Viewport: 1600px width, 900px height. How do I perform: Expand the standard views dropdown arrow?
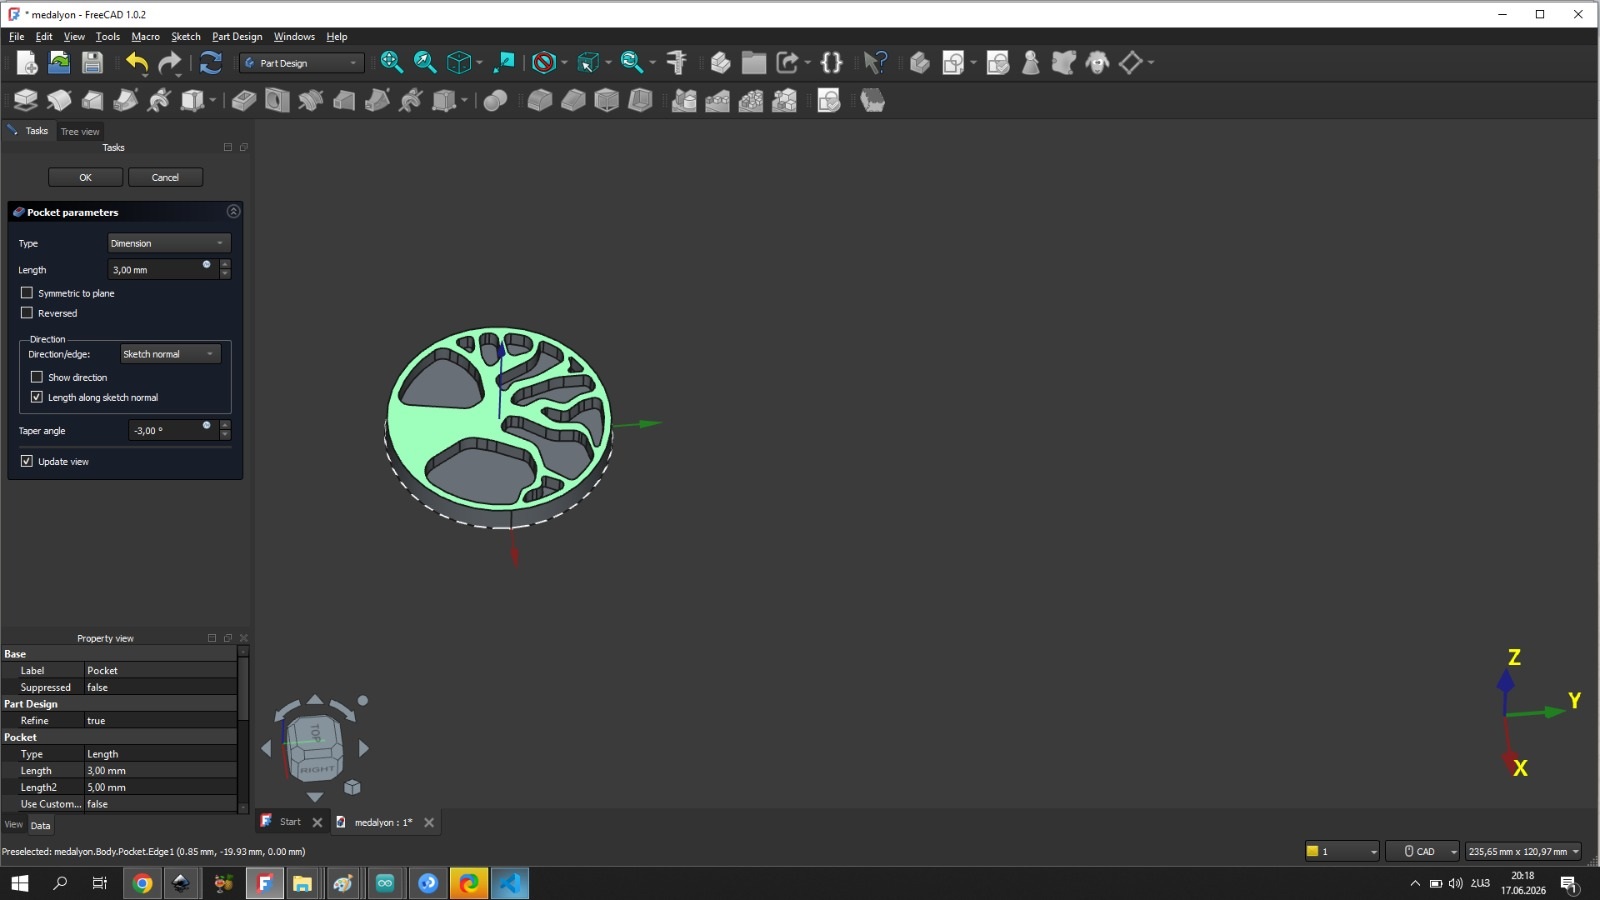coord(479,63)
